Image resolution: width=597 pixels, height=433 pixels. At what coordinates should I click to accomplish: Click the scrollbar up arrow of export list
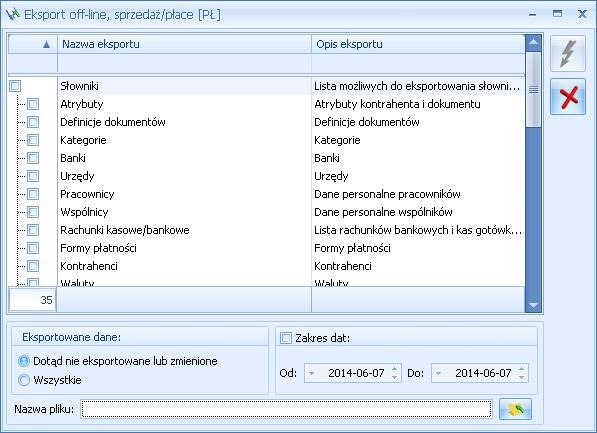click(533, 42)
